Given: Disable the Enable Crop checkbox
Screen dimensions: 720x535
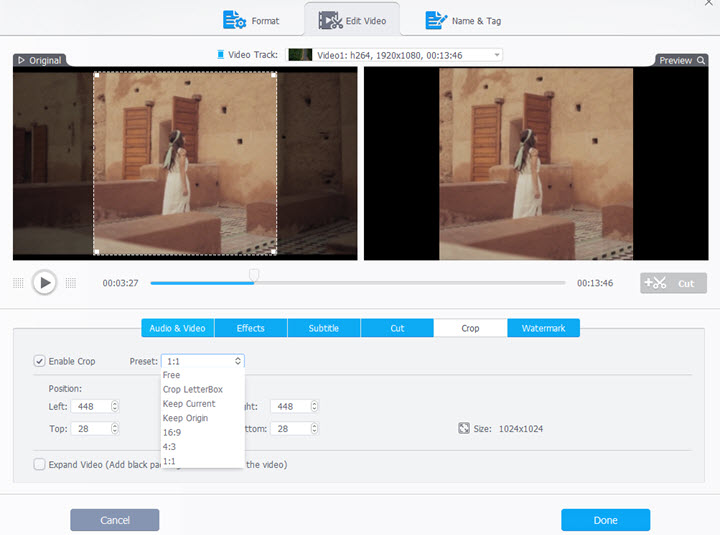Looking at the screenshot, I should click(x=39, y=361).
